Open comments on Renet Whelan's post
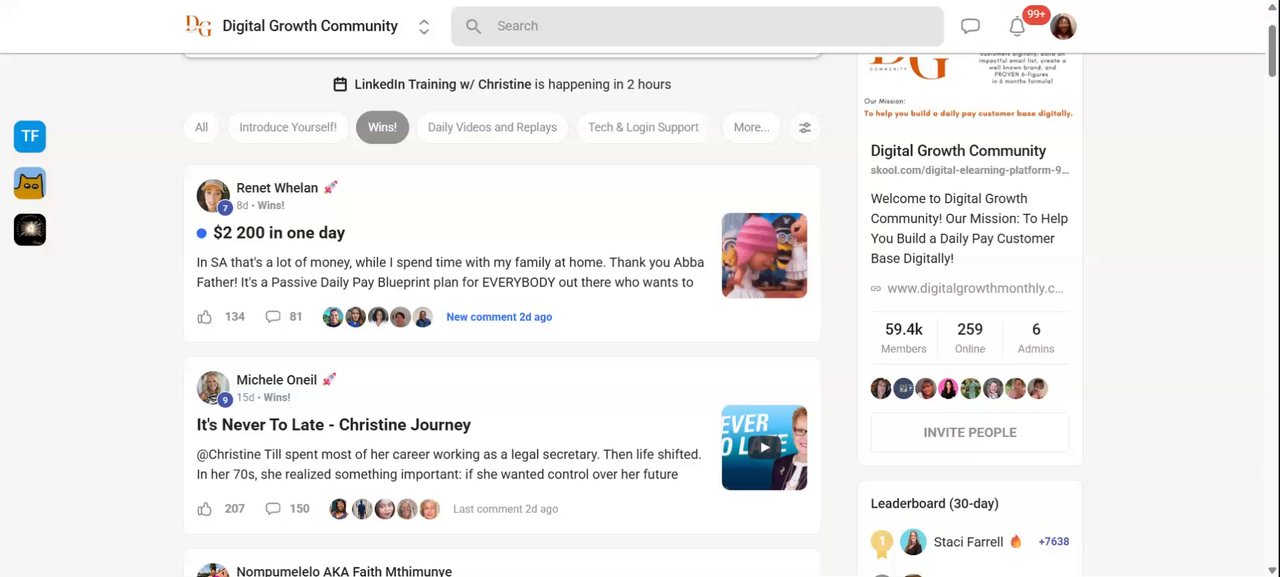Screen dimensions: 1280x577 [x=273, y=317]
